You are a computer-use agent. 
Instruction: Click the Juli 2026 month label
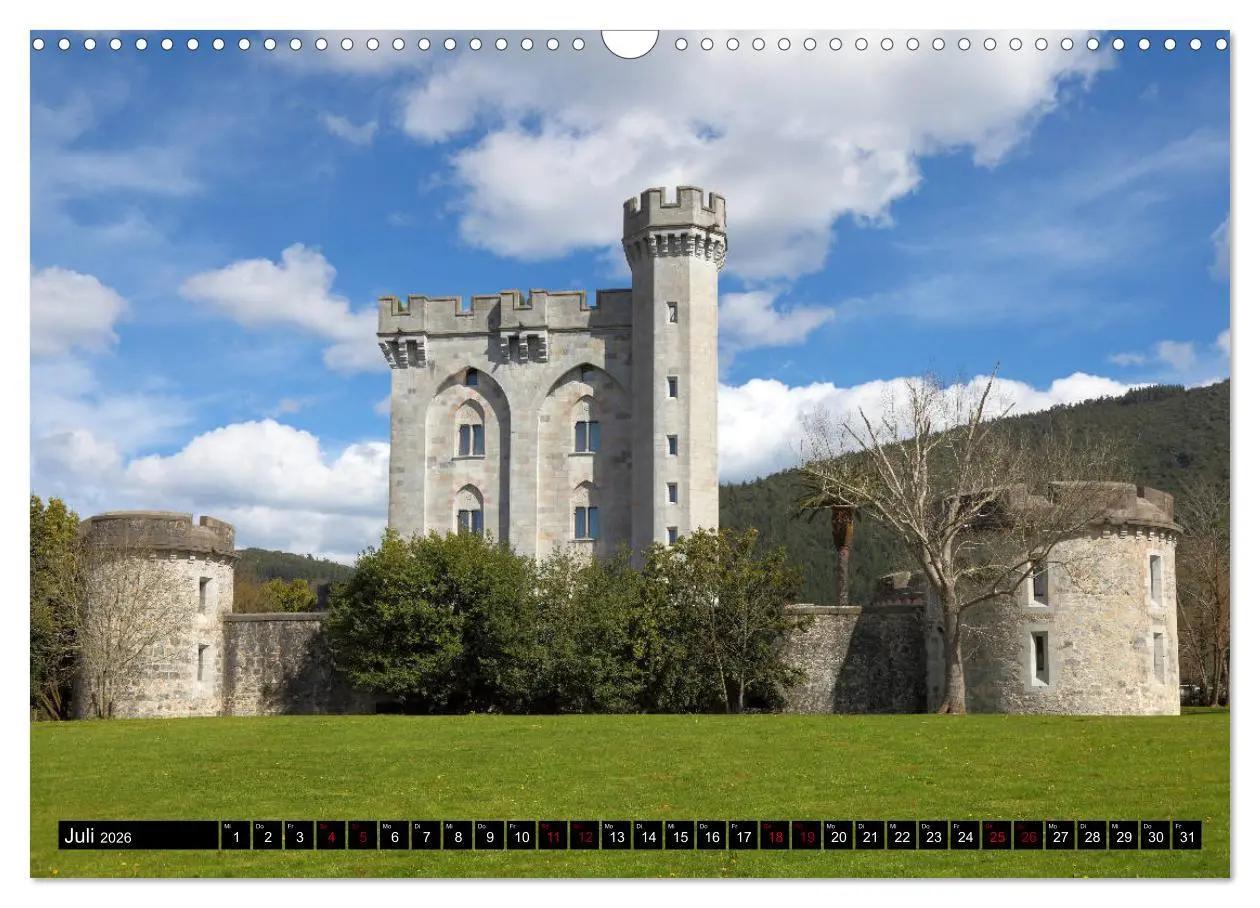tap(98, 837)
